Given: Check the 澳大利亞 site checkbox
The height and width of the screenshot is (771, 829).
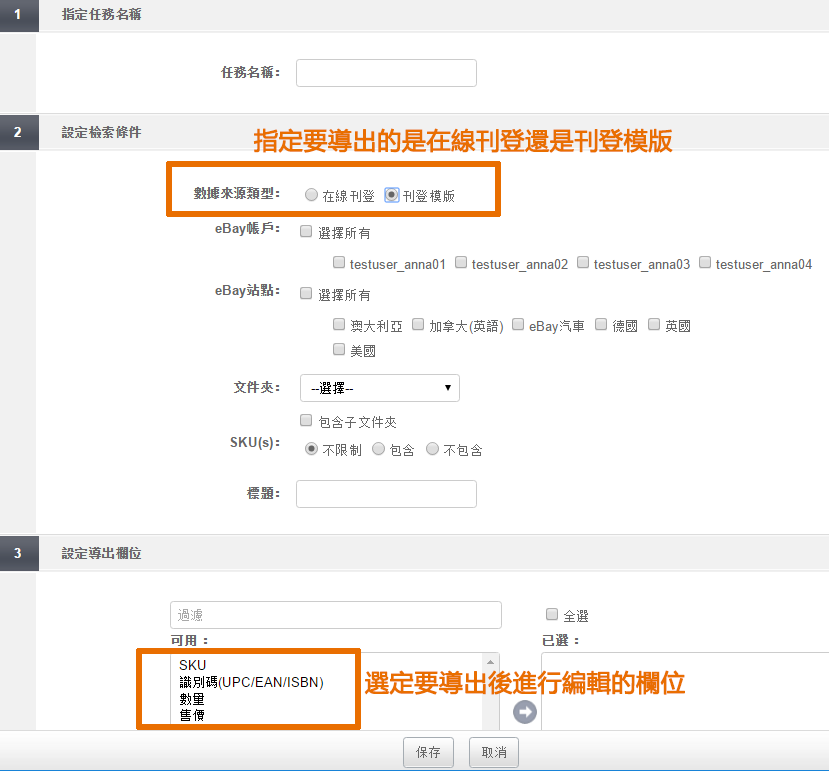Looking at the screenshot, I should pyautogui.click(x=339, y=324).
